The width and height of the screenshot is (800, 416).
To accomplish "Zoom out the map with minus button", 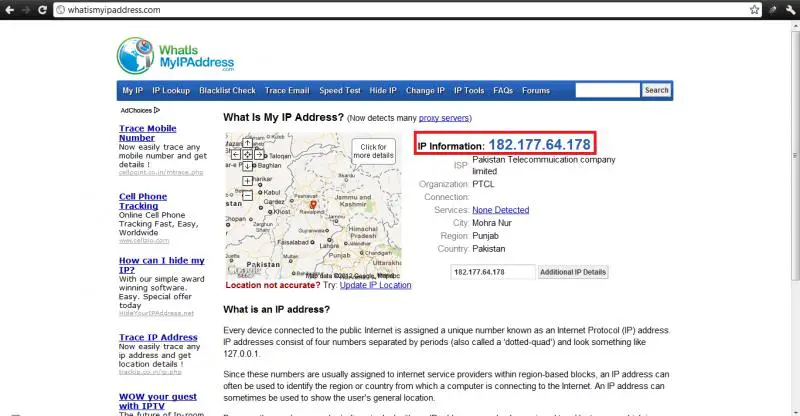I will coord(247,195).
